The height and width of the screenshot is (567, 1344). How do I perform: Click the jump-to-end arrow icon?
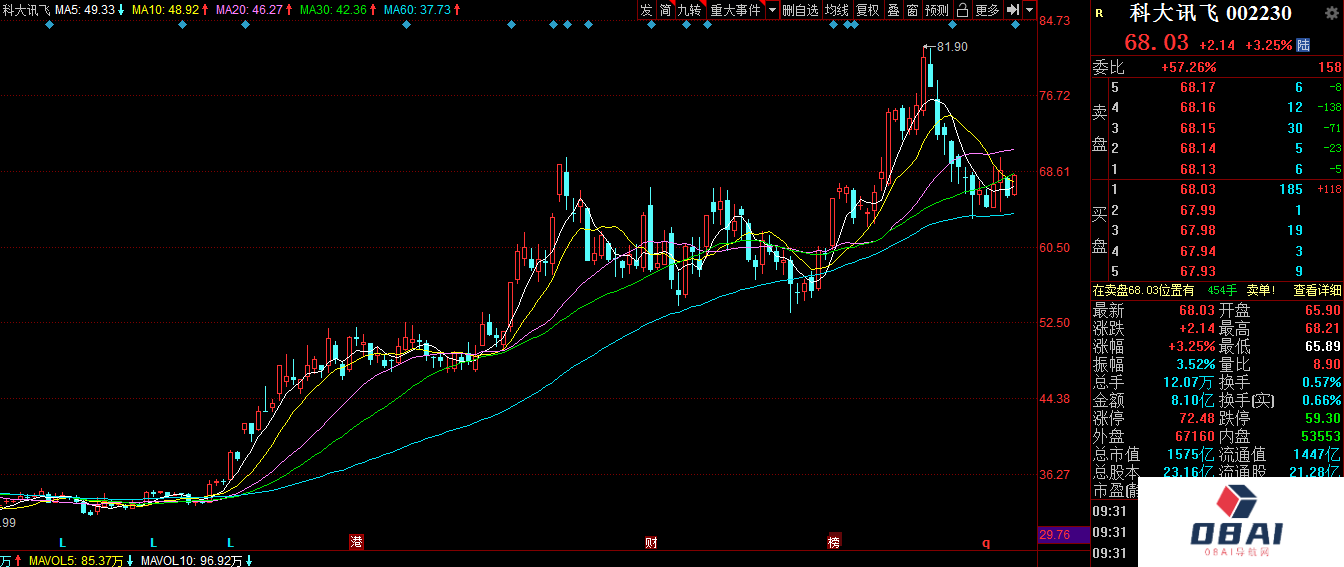pos(1013,10)
